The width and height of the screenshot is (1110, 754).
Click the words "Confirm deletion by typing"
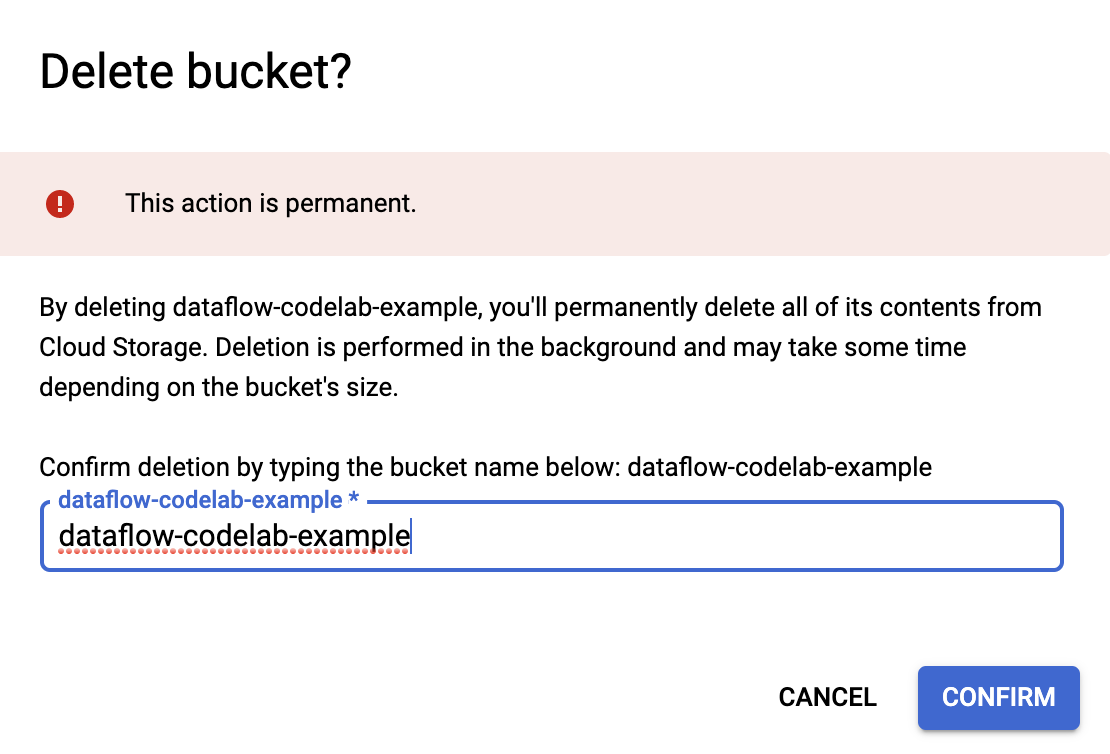coord(160,467)
